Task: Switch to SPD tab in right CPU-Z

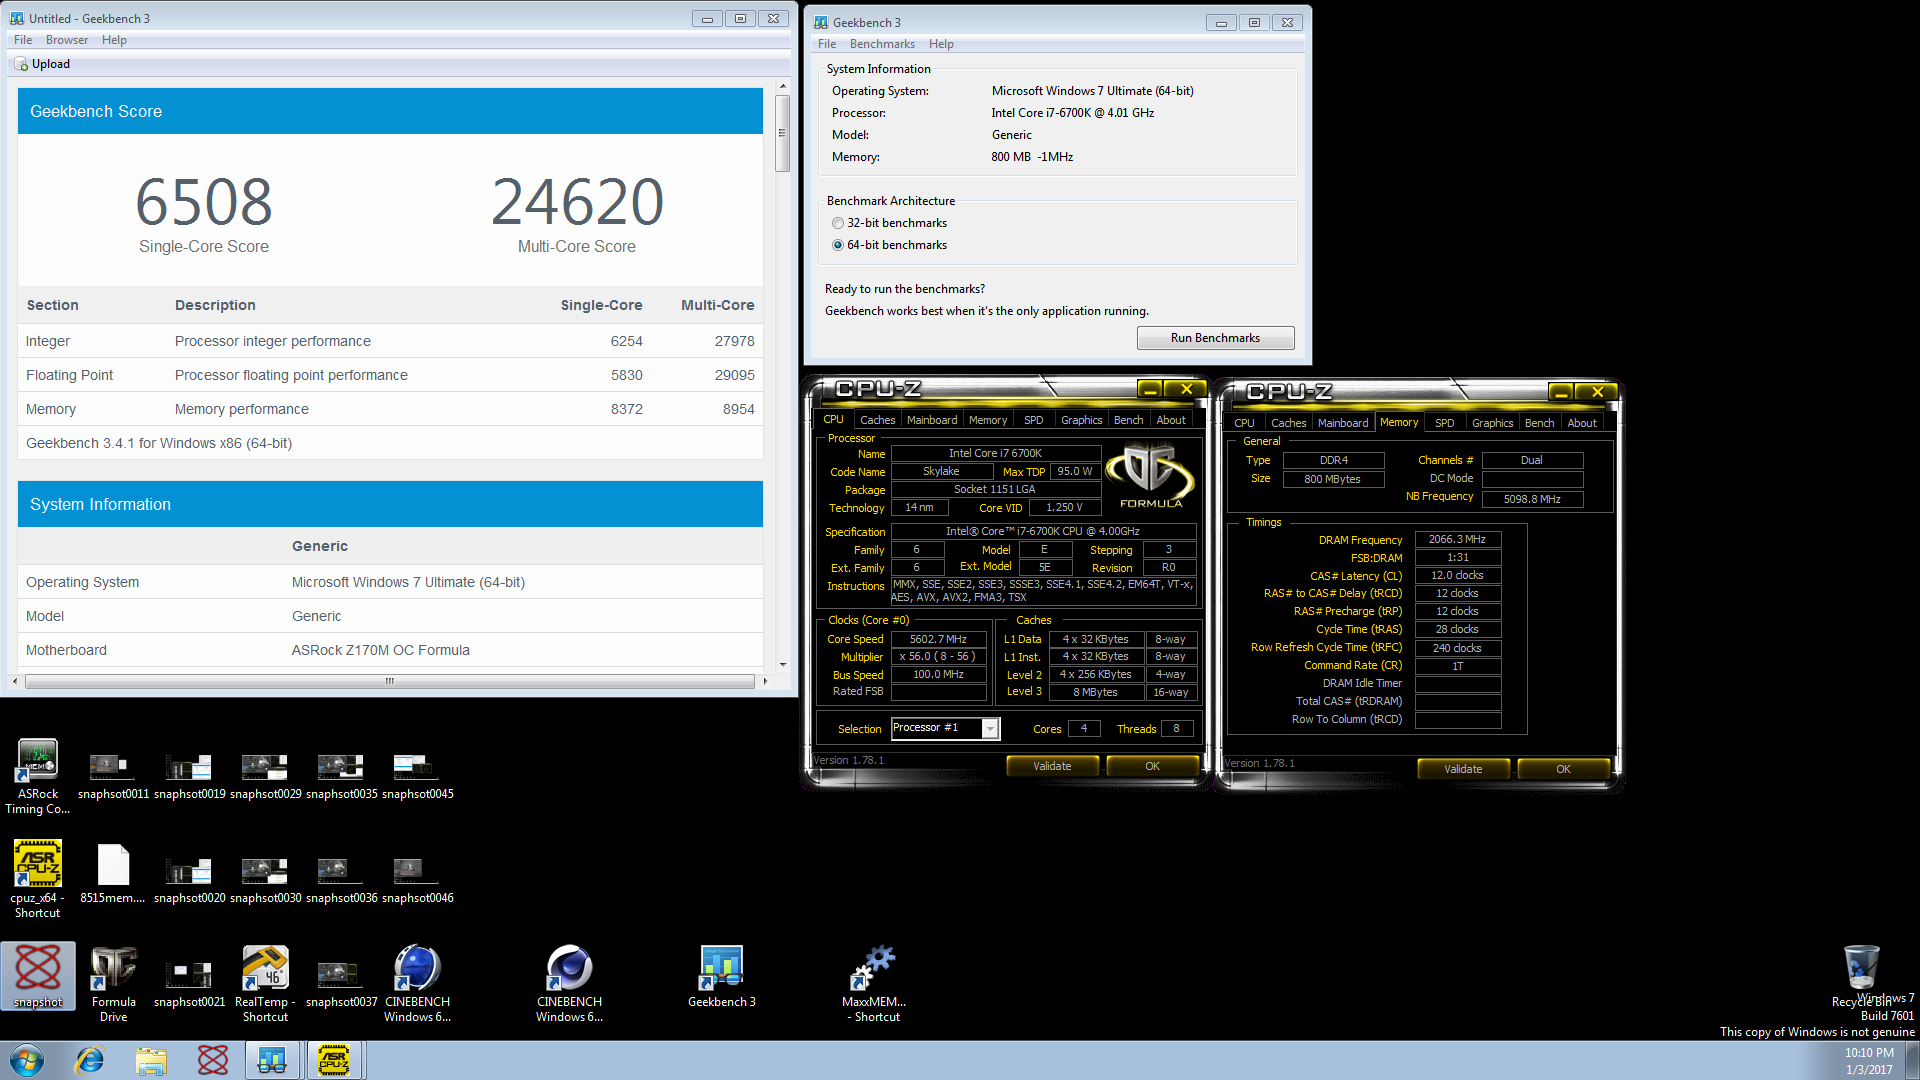Action: 1444,423
